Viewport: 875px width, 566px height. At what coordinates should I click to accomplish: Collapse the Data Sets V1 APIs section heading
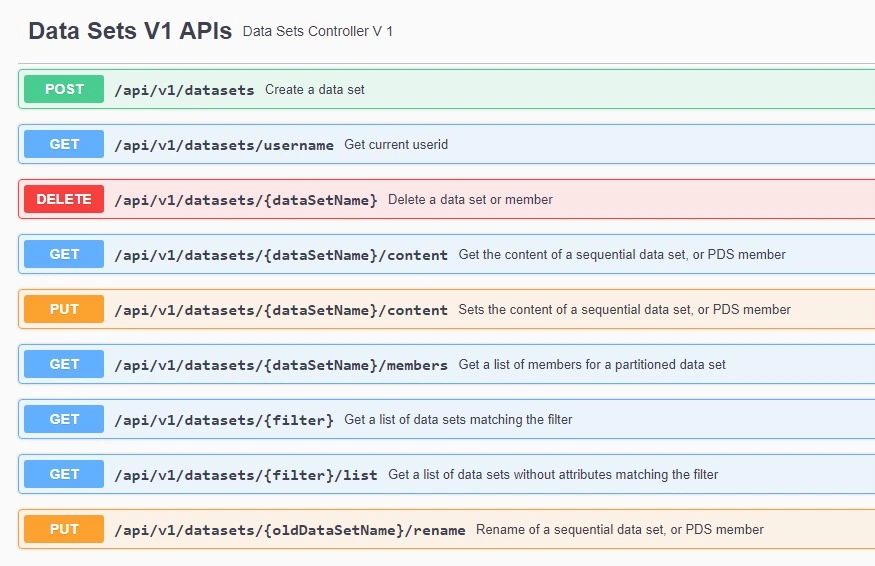[x=130, y=31]
